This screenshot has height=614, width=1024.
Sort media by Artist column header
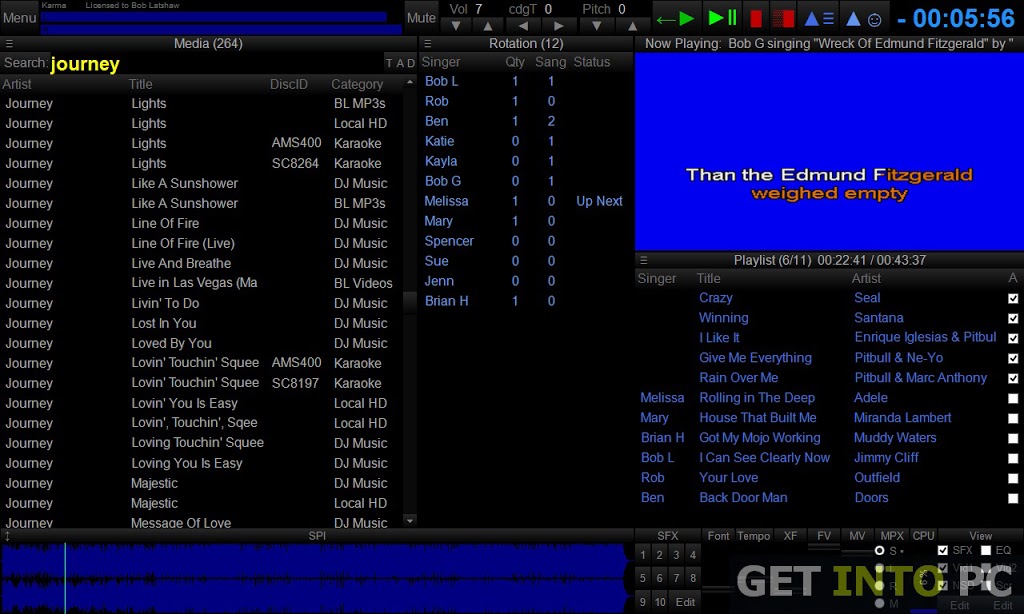[17, 84]
